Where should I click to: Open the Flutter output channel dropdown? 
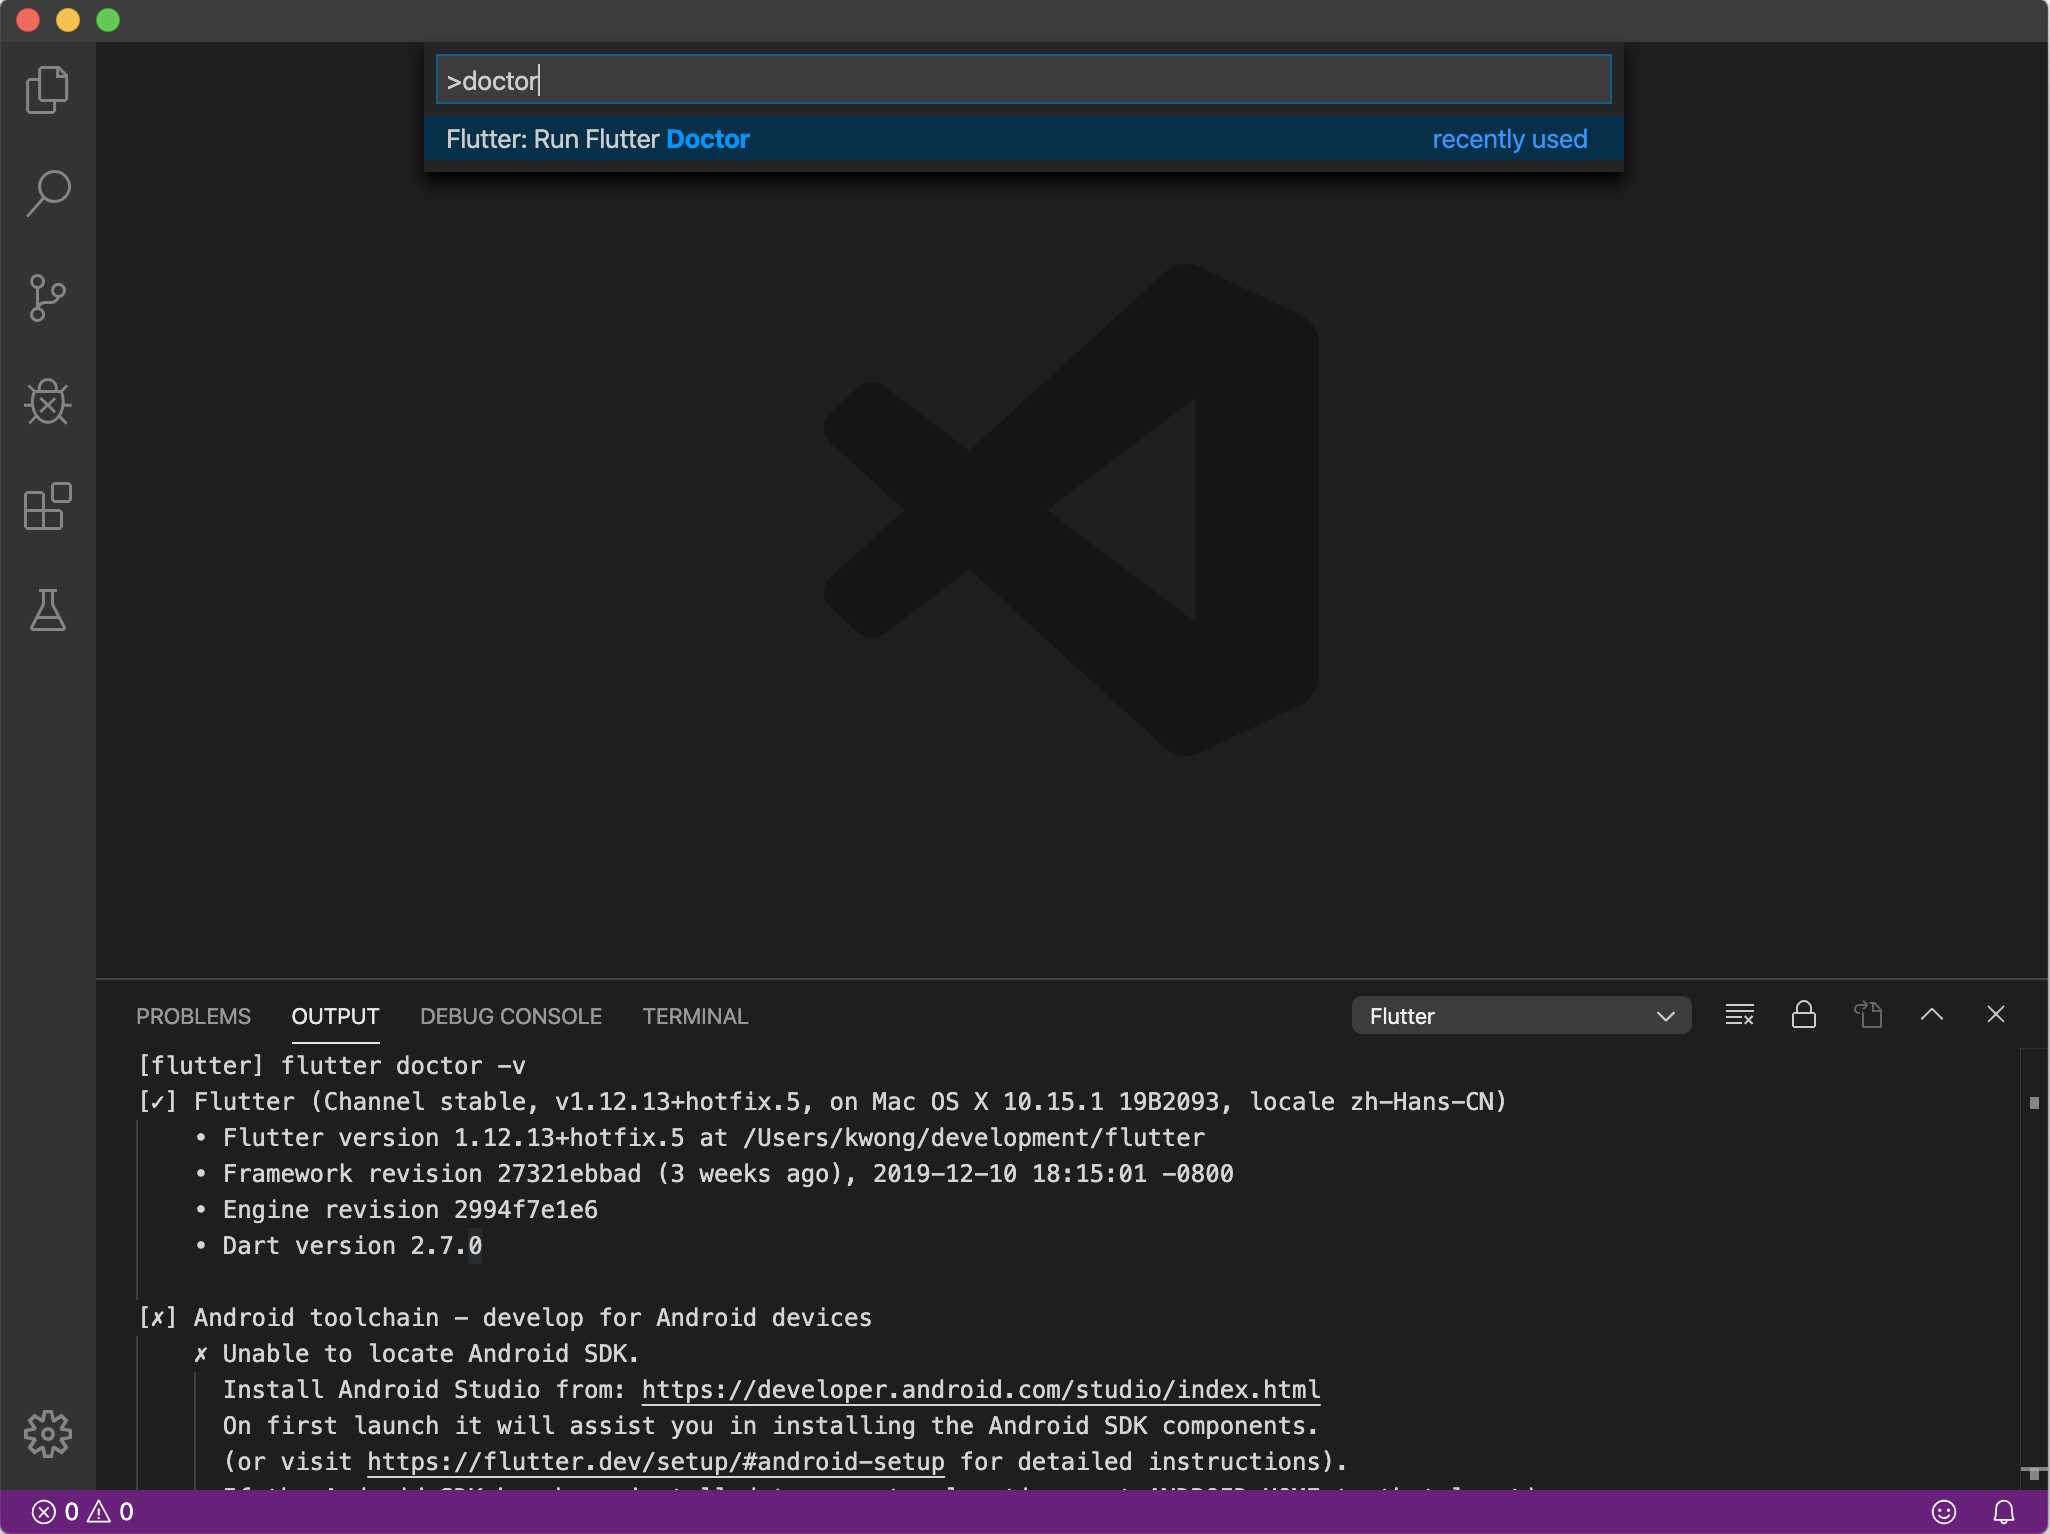pyautogui.click(x=1521, y=1016)
